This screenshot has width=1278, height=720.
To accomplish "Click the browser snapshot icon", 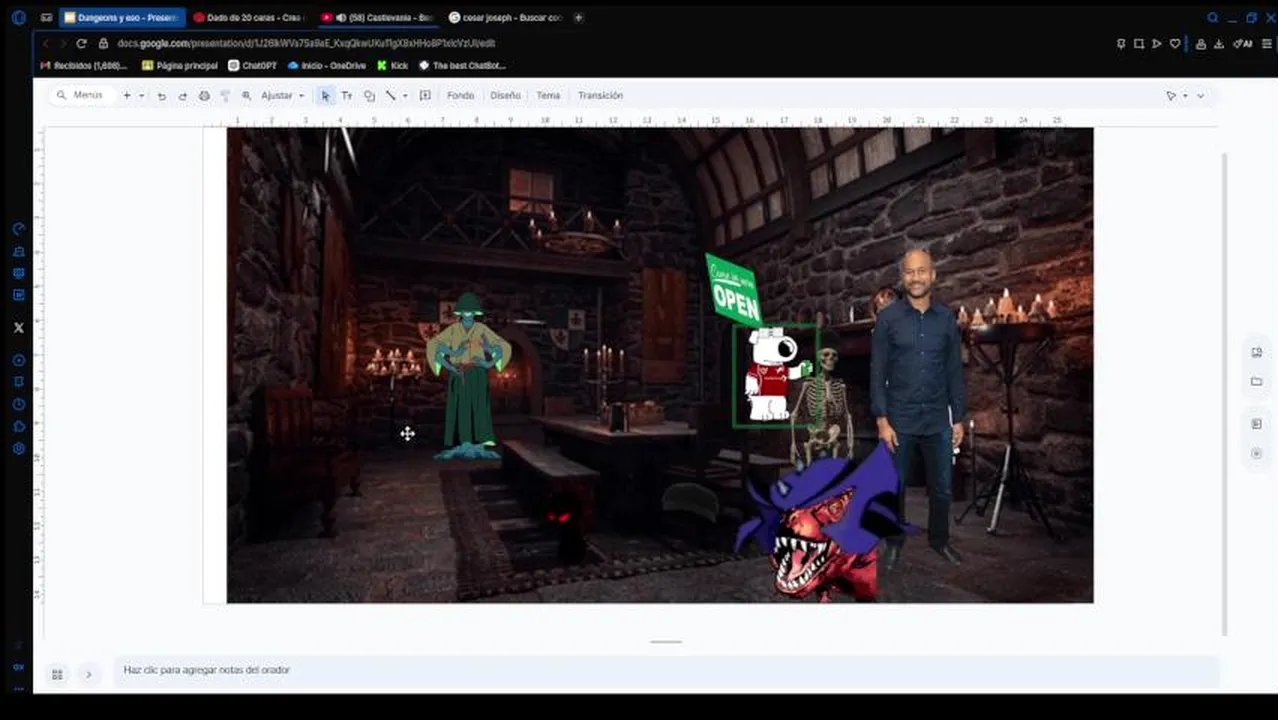I will pyautogui.click(x=1139, y=44).
